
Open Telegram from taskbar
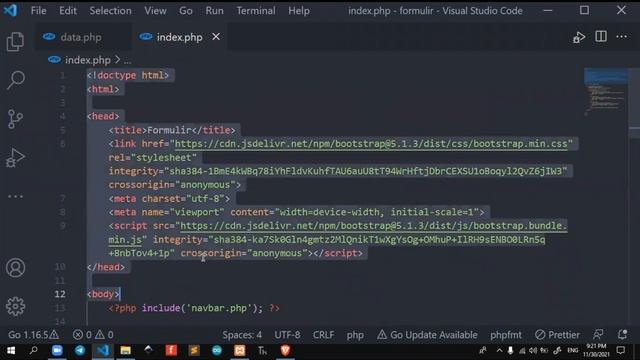[80, 350]
